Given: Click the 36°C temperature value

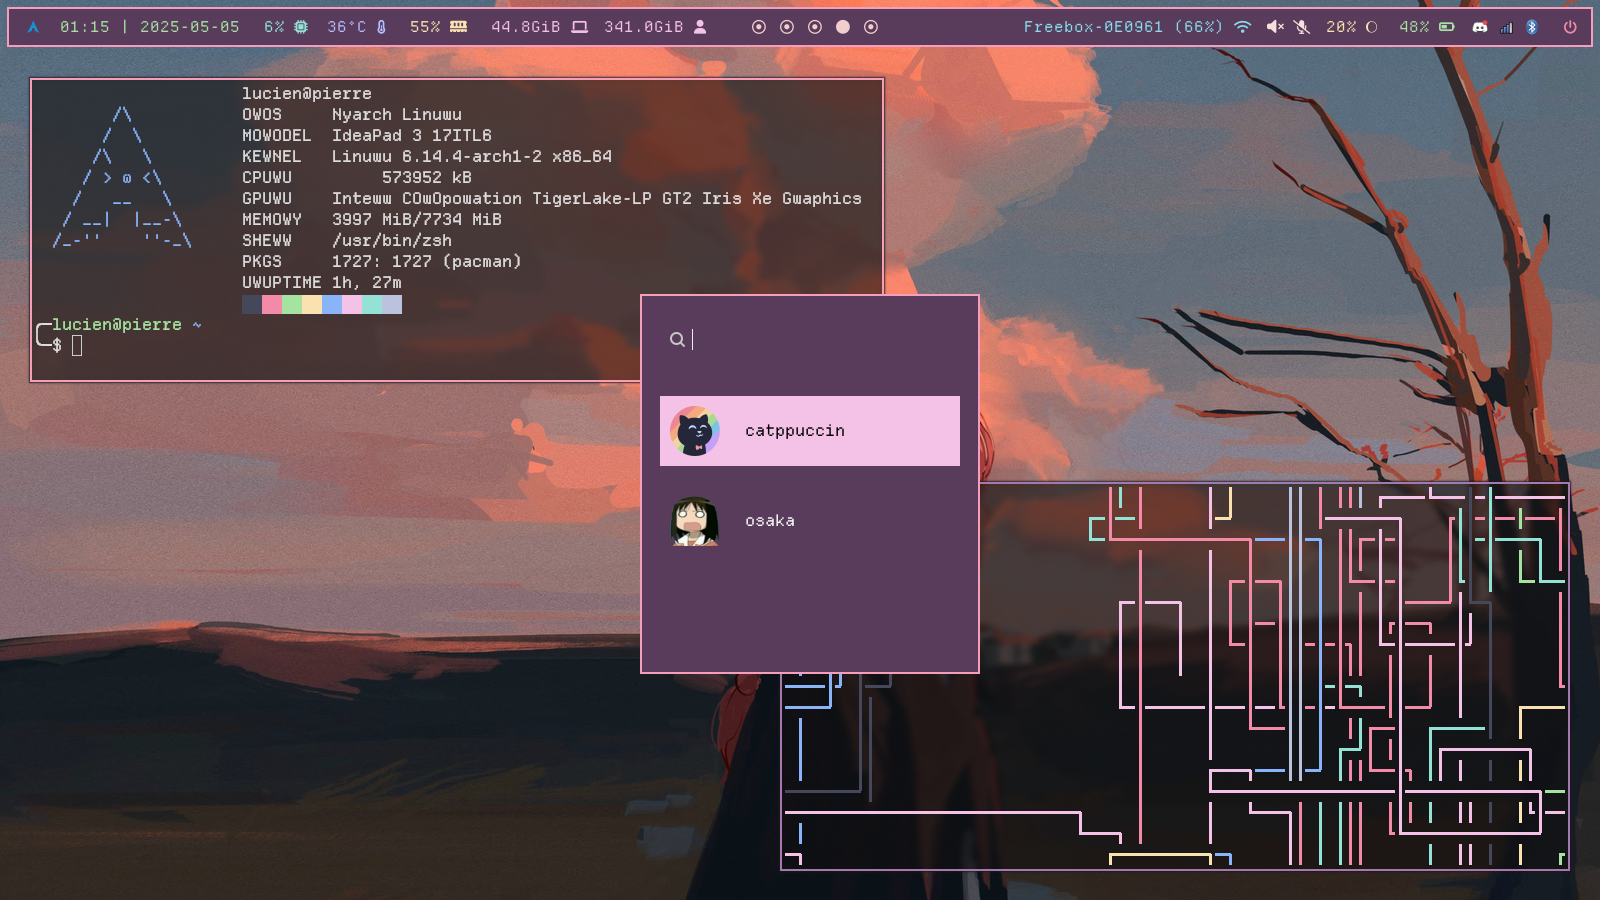Looking at the screenshot, I should click(346, 27).
